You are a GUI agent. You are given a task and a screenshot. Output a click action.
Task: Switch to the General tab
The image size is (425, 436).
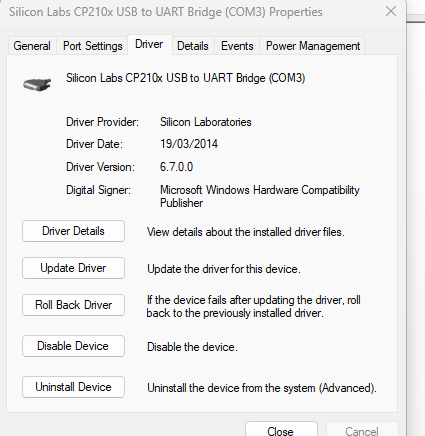click(32, 46)
